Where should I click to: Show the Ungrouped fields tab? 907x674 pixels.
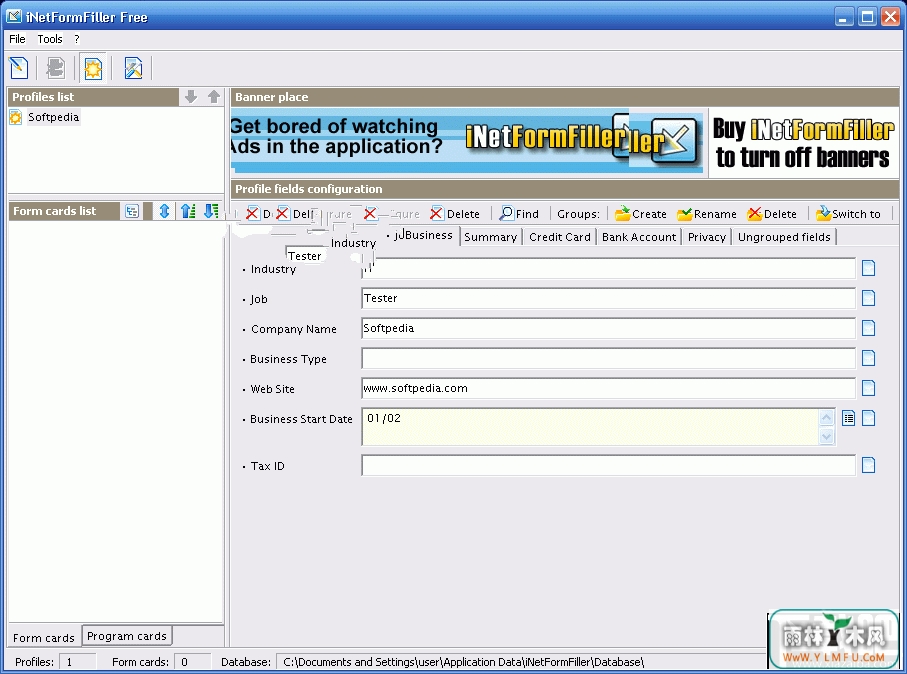click(784, 237)
